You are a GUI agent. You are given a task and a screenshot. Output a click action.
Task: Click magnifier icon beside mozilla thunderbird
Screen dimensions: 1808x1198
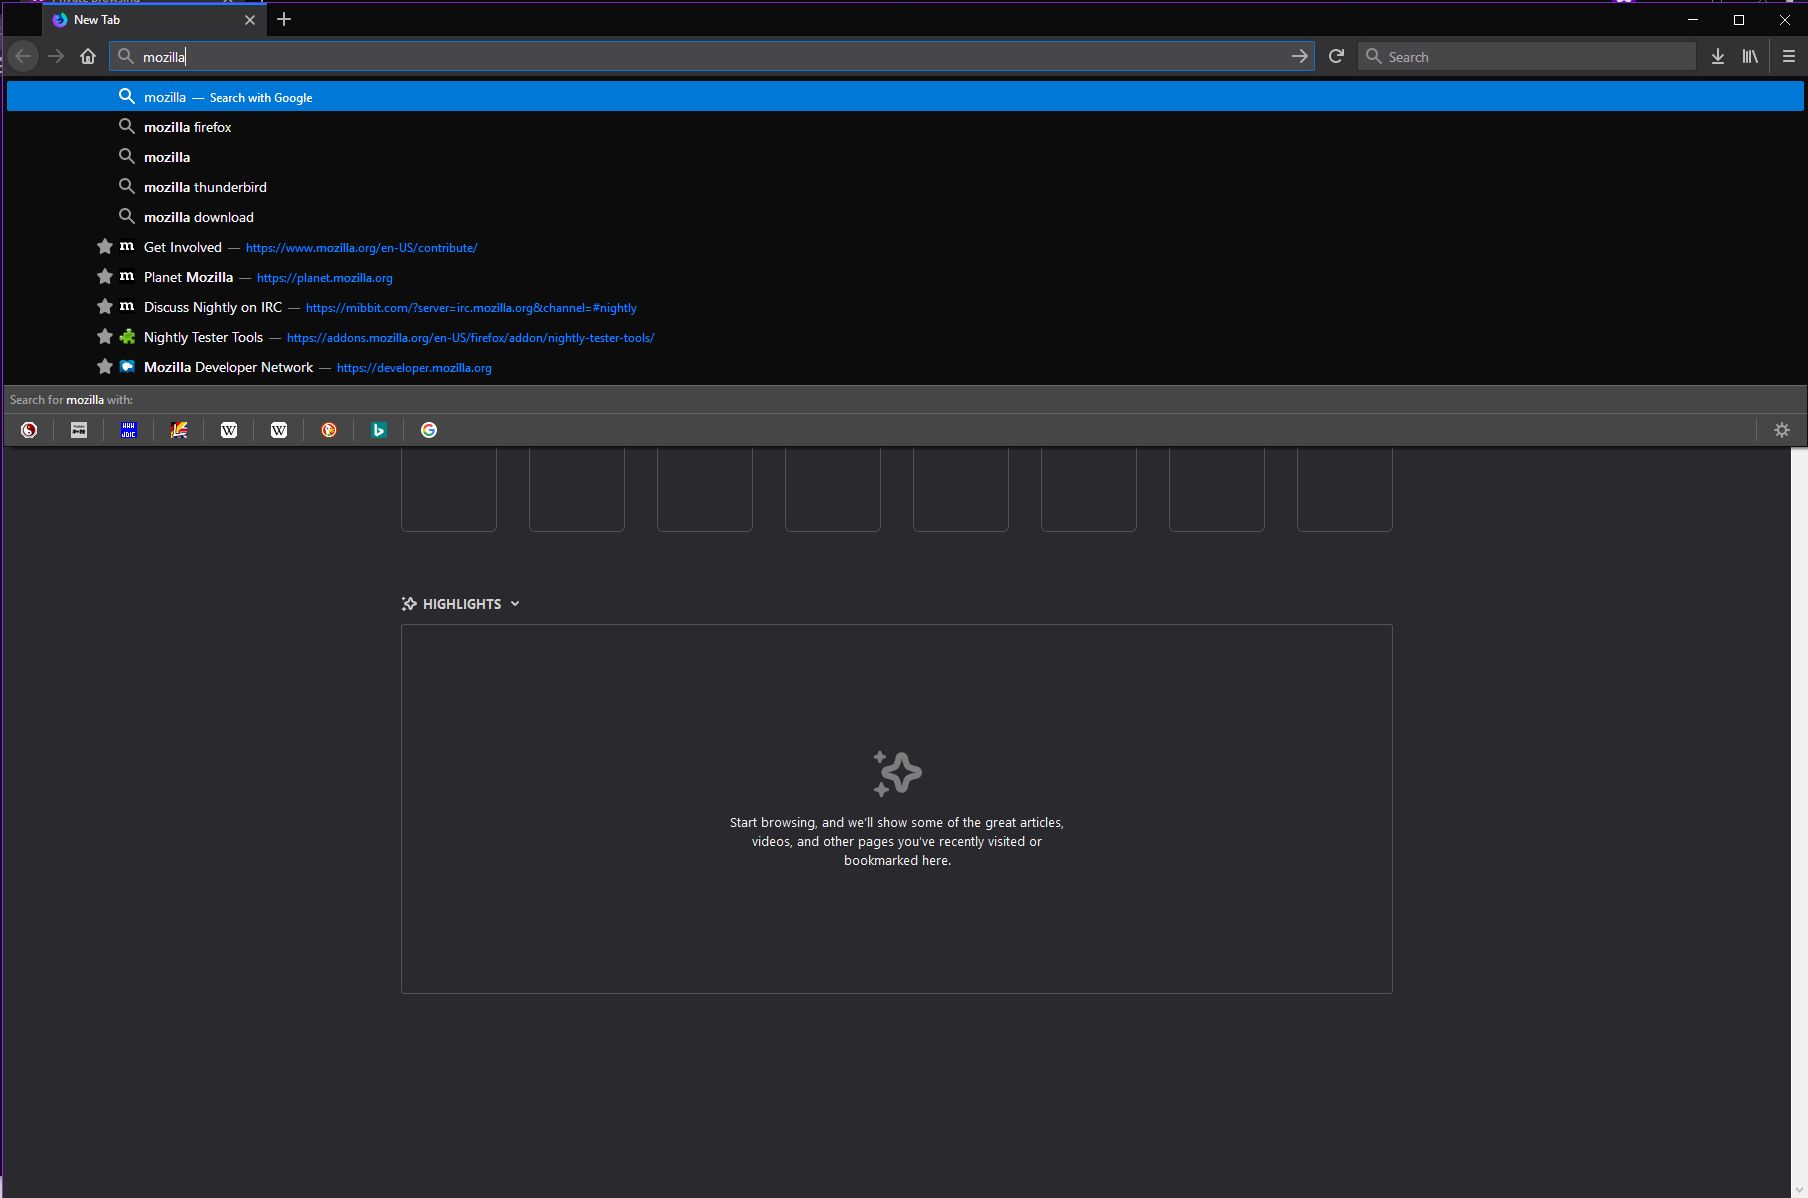(127, 187)
